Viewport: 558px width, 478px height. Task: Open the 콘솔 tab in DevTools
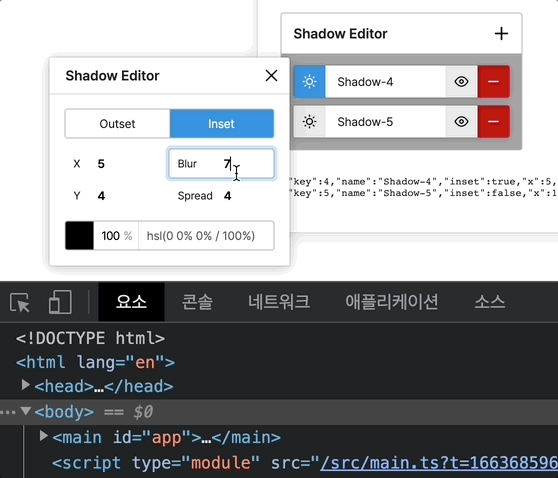point(198,303)
